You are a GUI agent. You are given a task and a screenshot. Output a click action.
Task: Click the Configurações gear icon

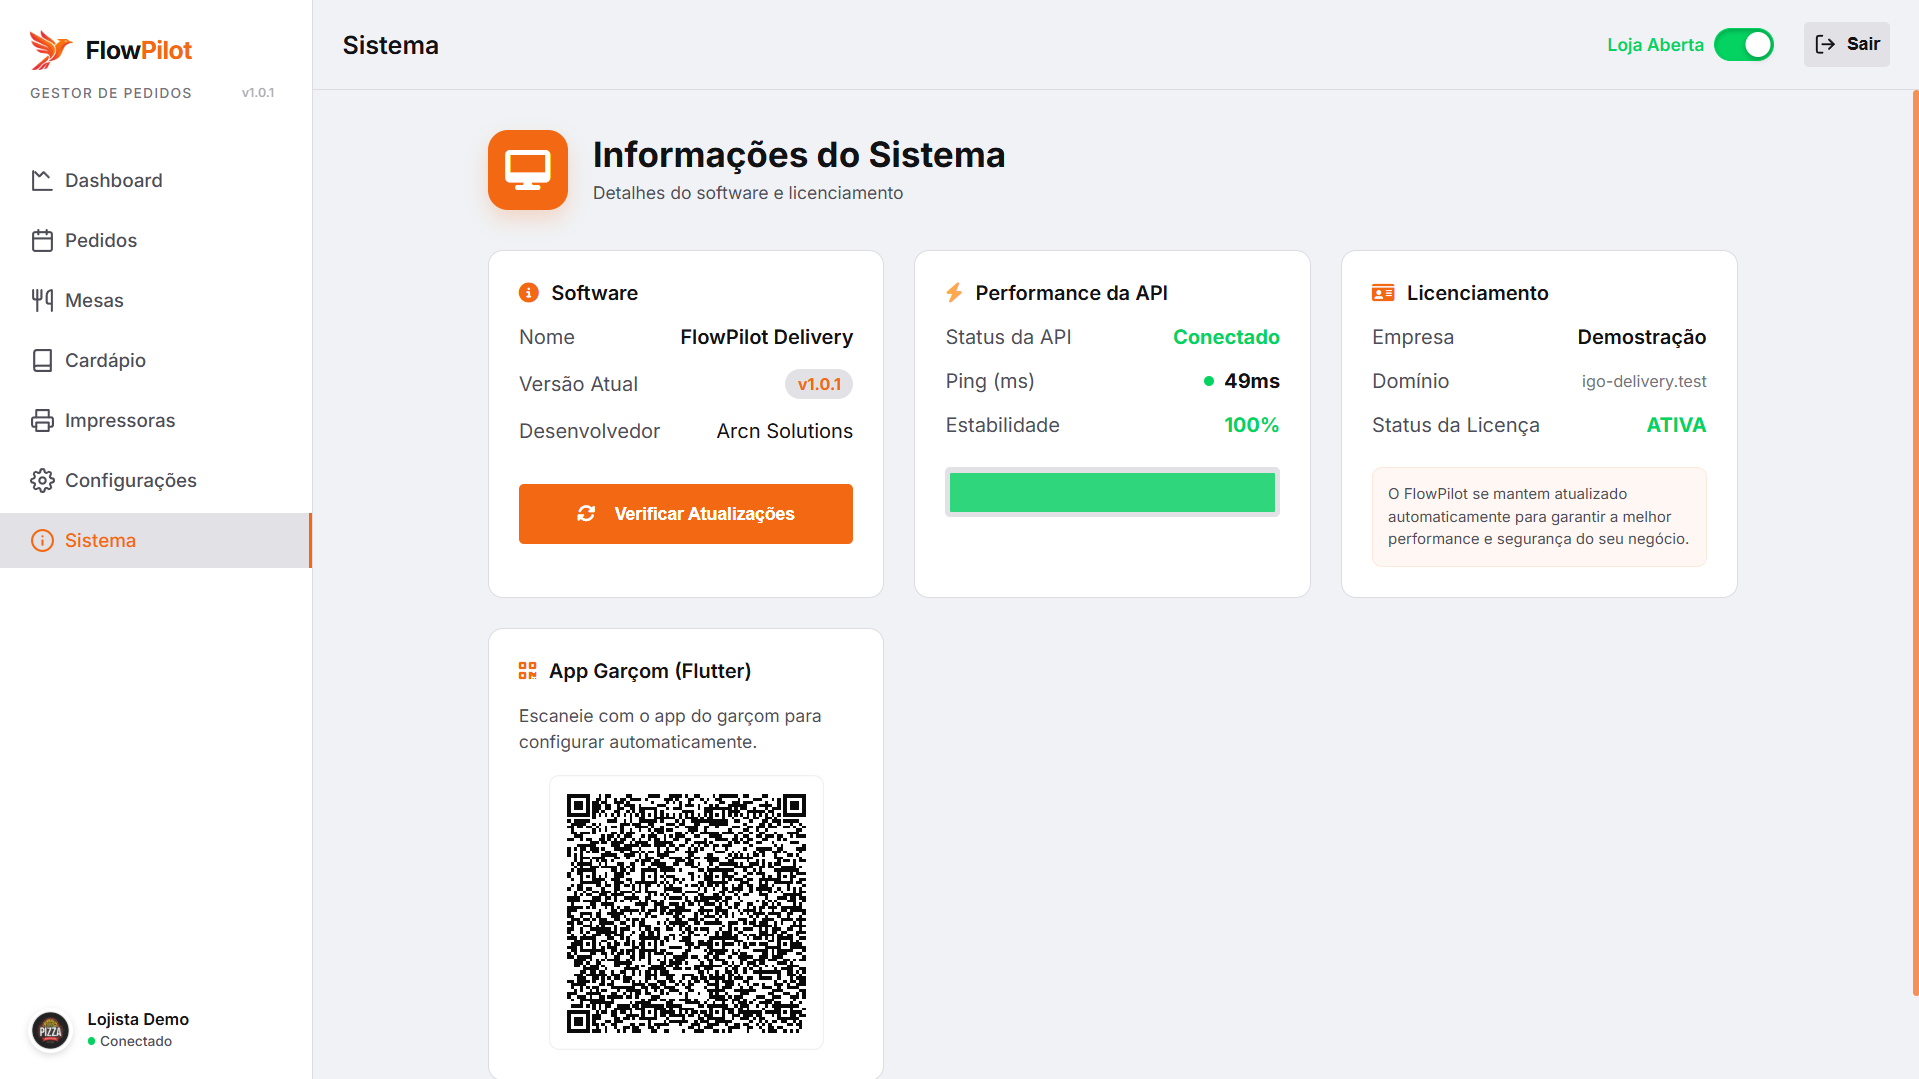pyautogui.click(x=42, y=480)
